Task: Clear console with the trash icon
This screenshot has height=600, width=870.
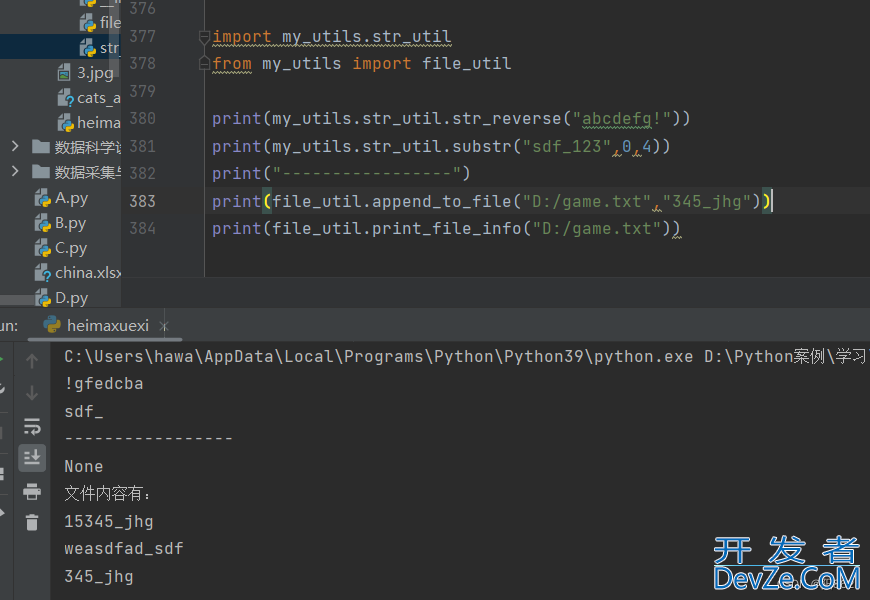Action: click(32, 522)
